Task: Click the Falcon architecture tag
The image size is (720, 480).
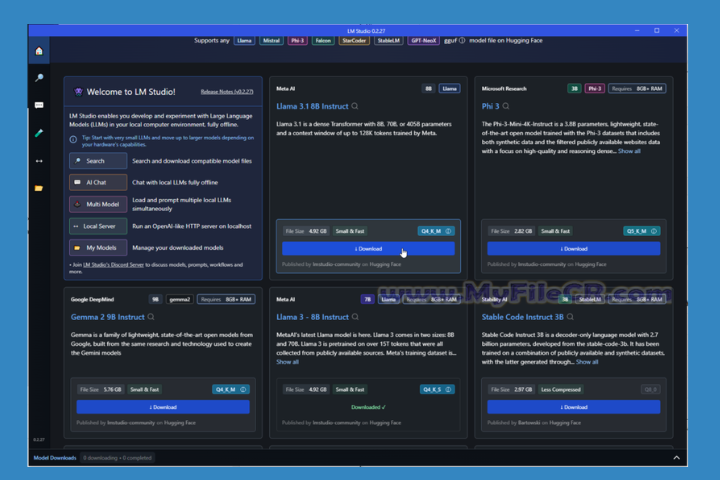Action: (x=323, y=40)
